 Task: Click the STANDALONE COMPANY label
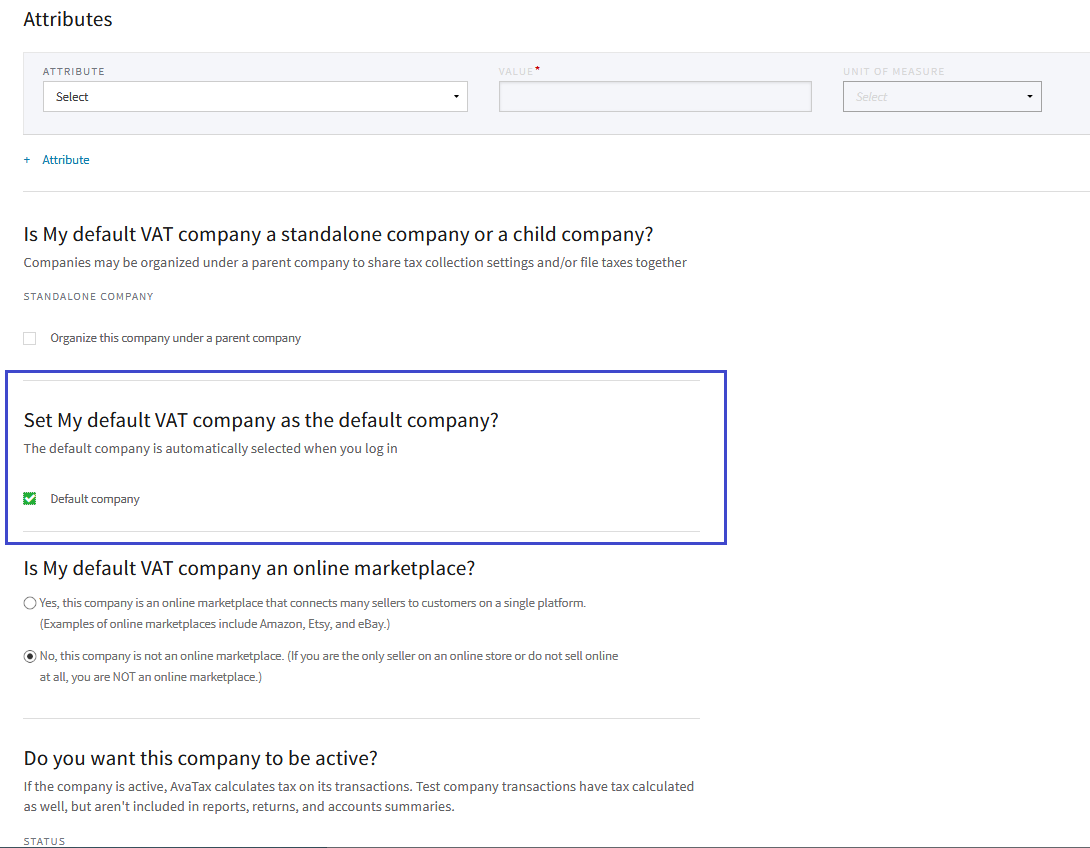coord(88,297)
